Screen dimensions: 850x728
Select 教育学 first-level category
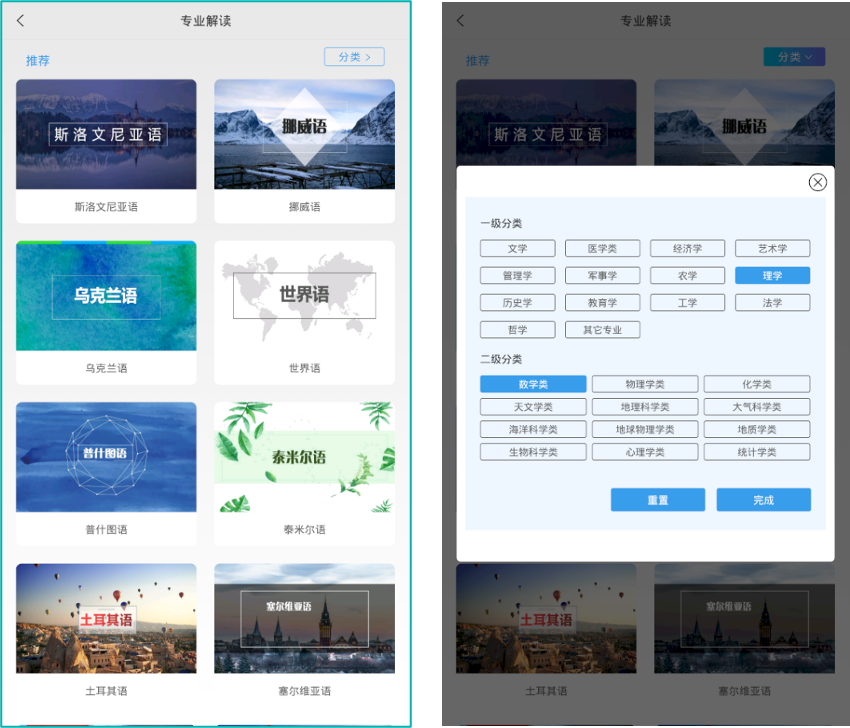coord(602,302)
